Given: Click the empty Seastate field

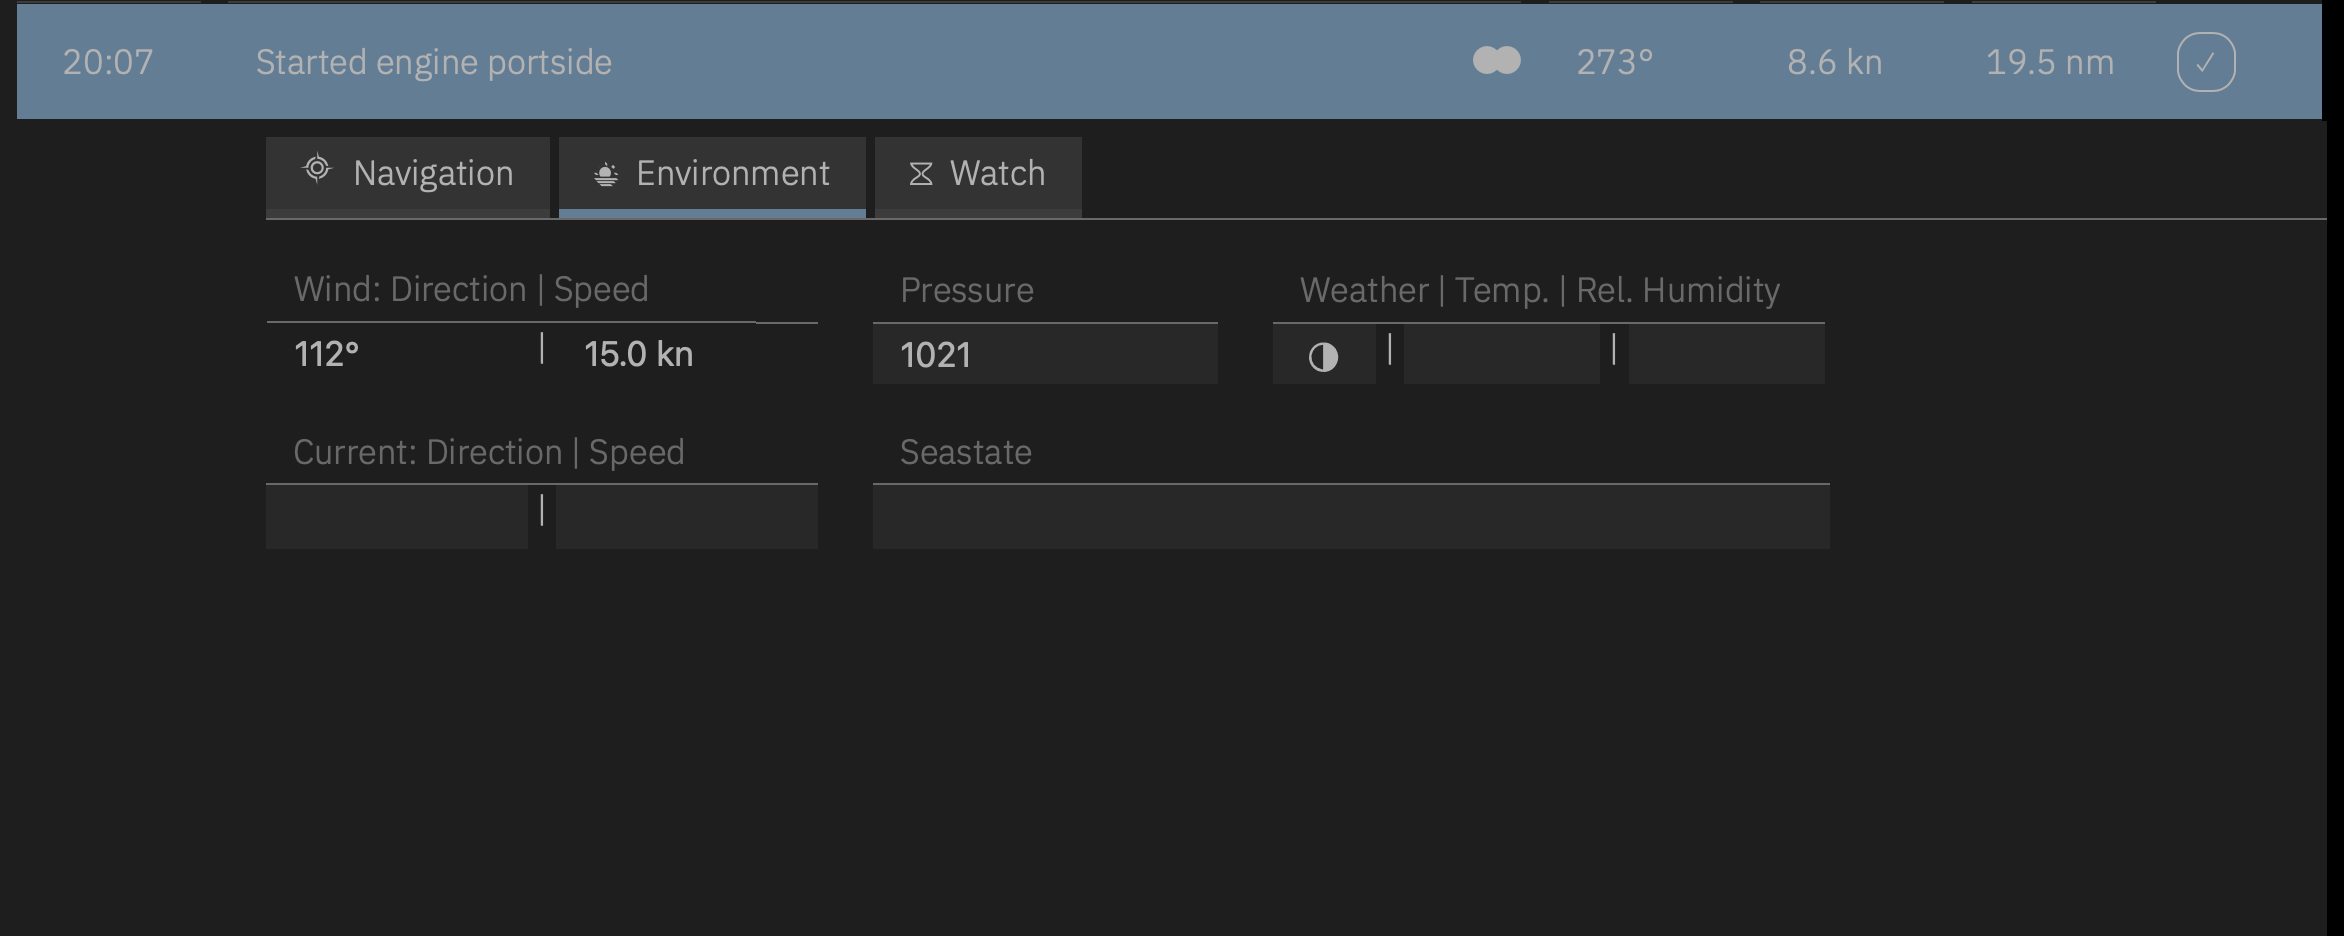Looking at the screenshot, I should click(1351, 517).
